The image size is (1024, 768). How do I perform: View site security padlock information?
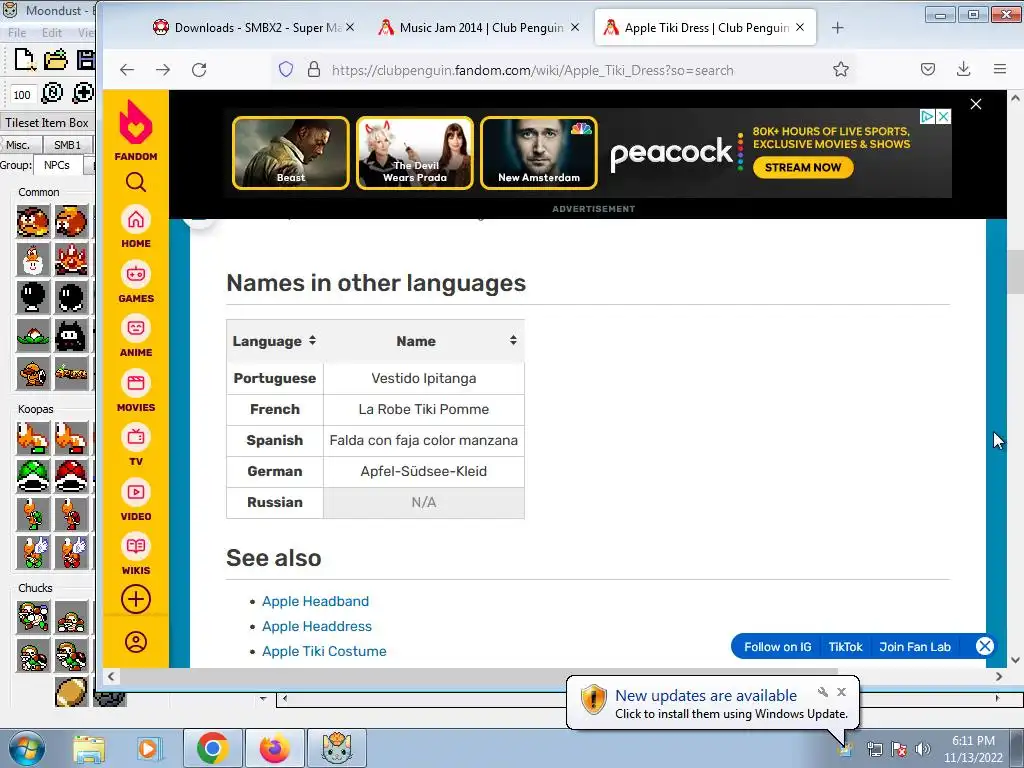pyautogui.click(x=314, y=69)
